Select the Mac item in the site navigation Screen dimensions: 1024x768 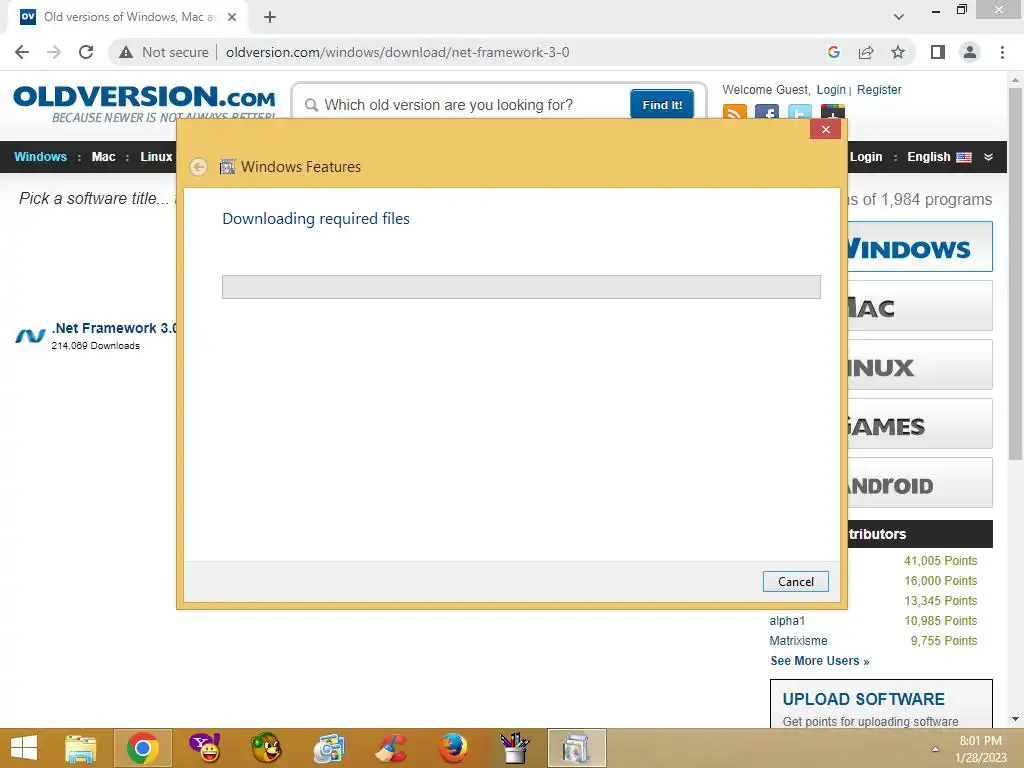click(x=103, y=157)
